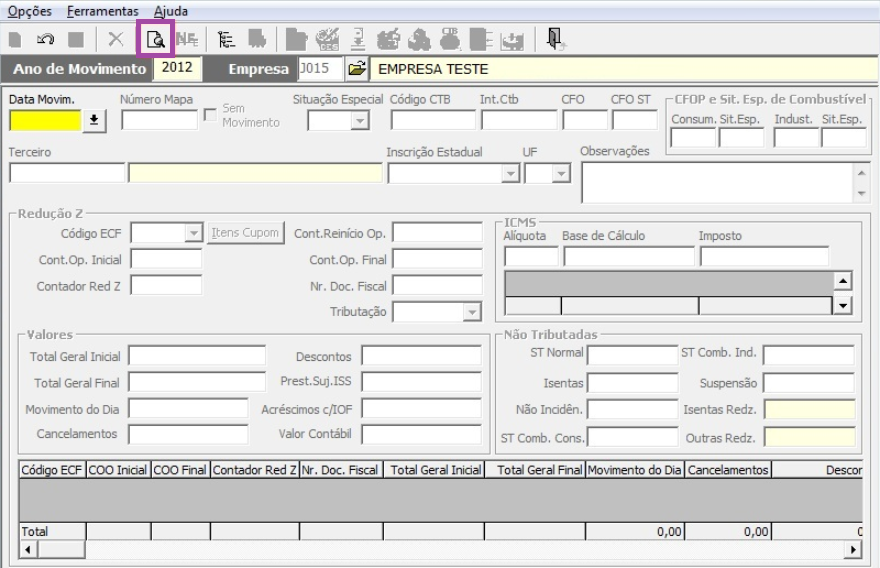Open the Empresa folder browse icon
The image size is (880, 568).
(x=355, y=70)
